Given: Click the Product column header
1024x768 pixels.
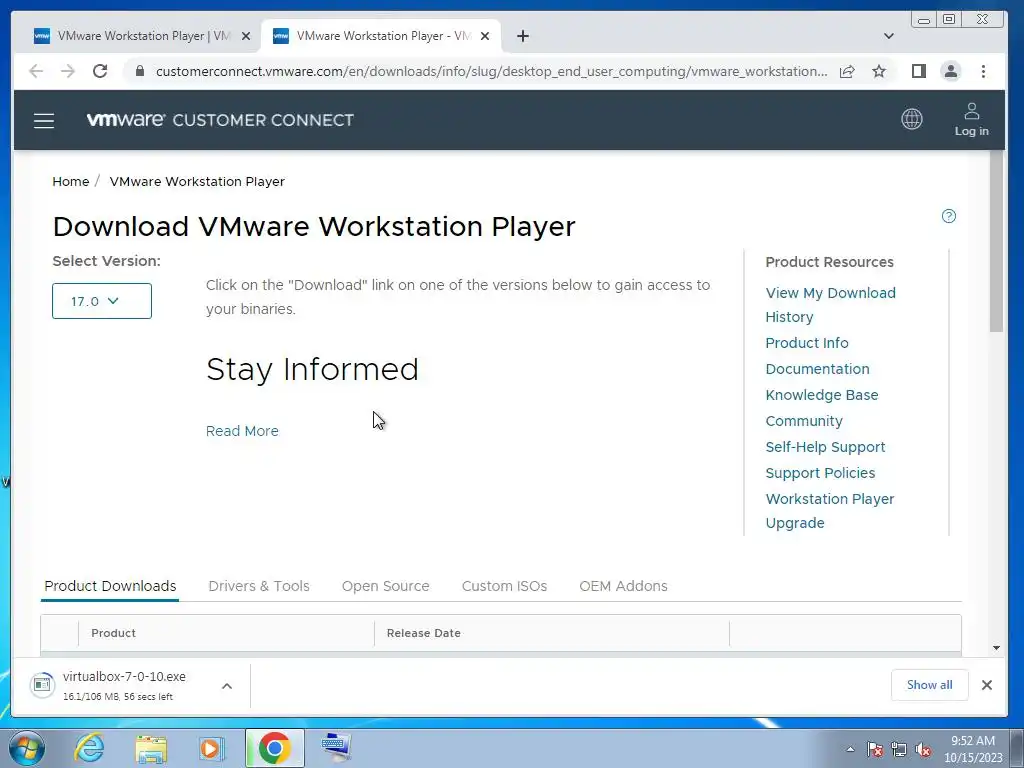Looking at the screenshot, I should 114,633.
